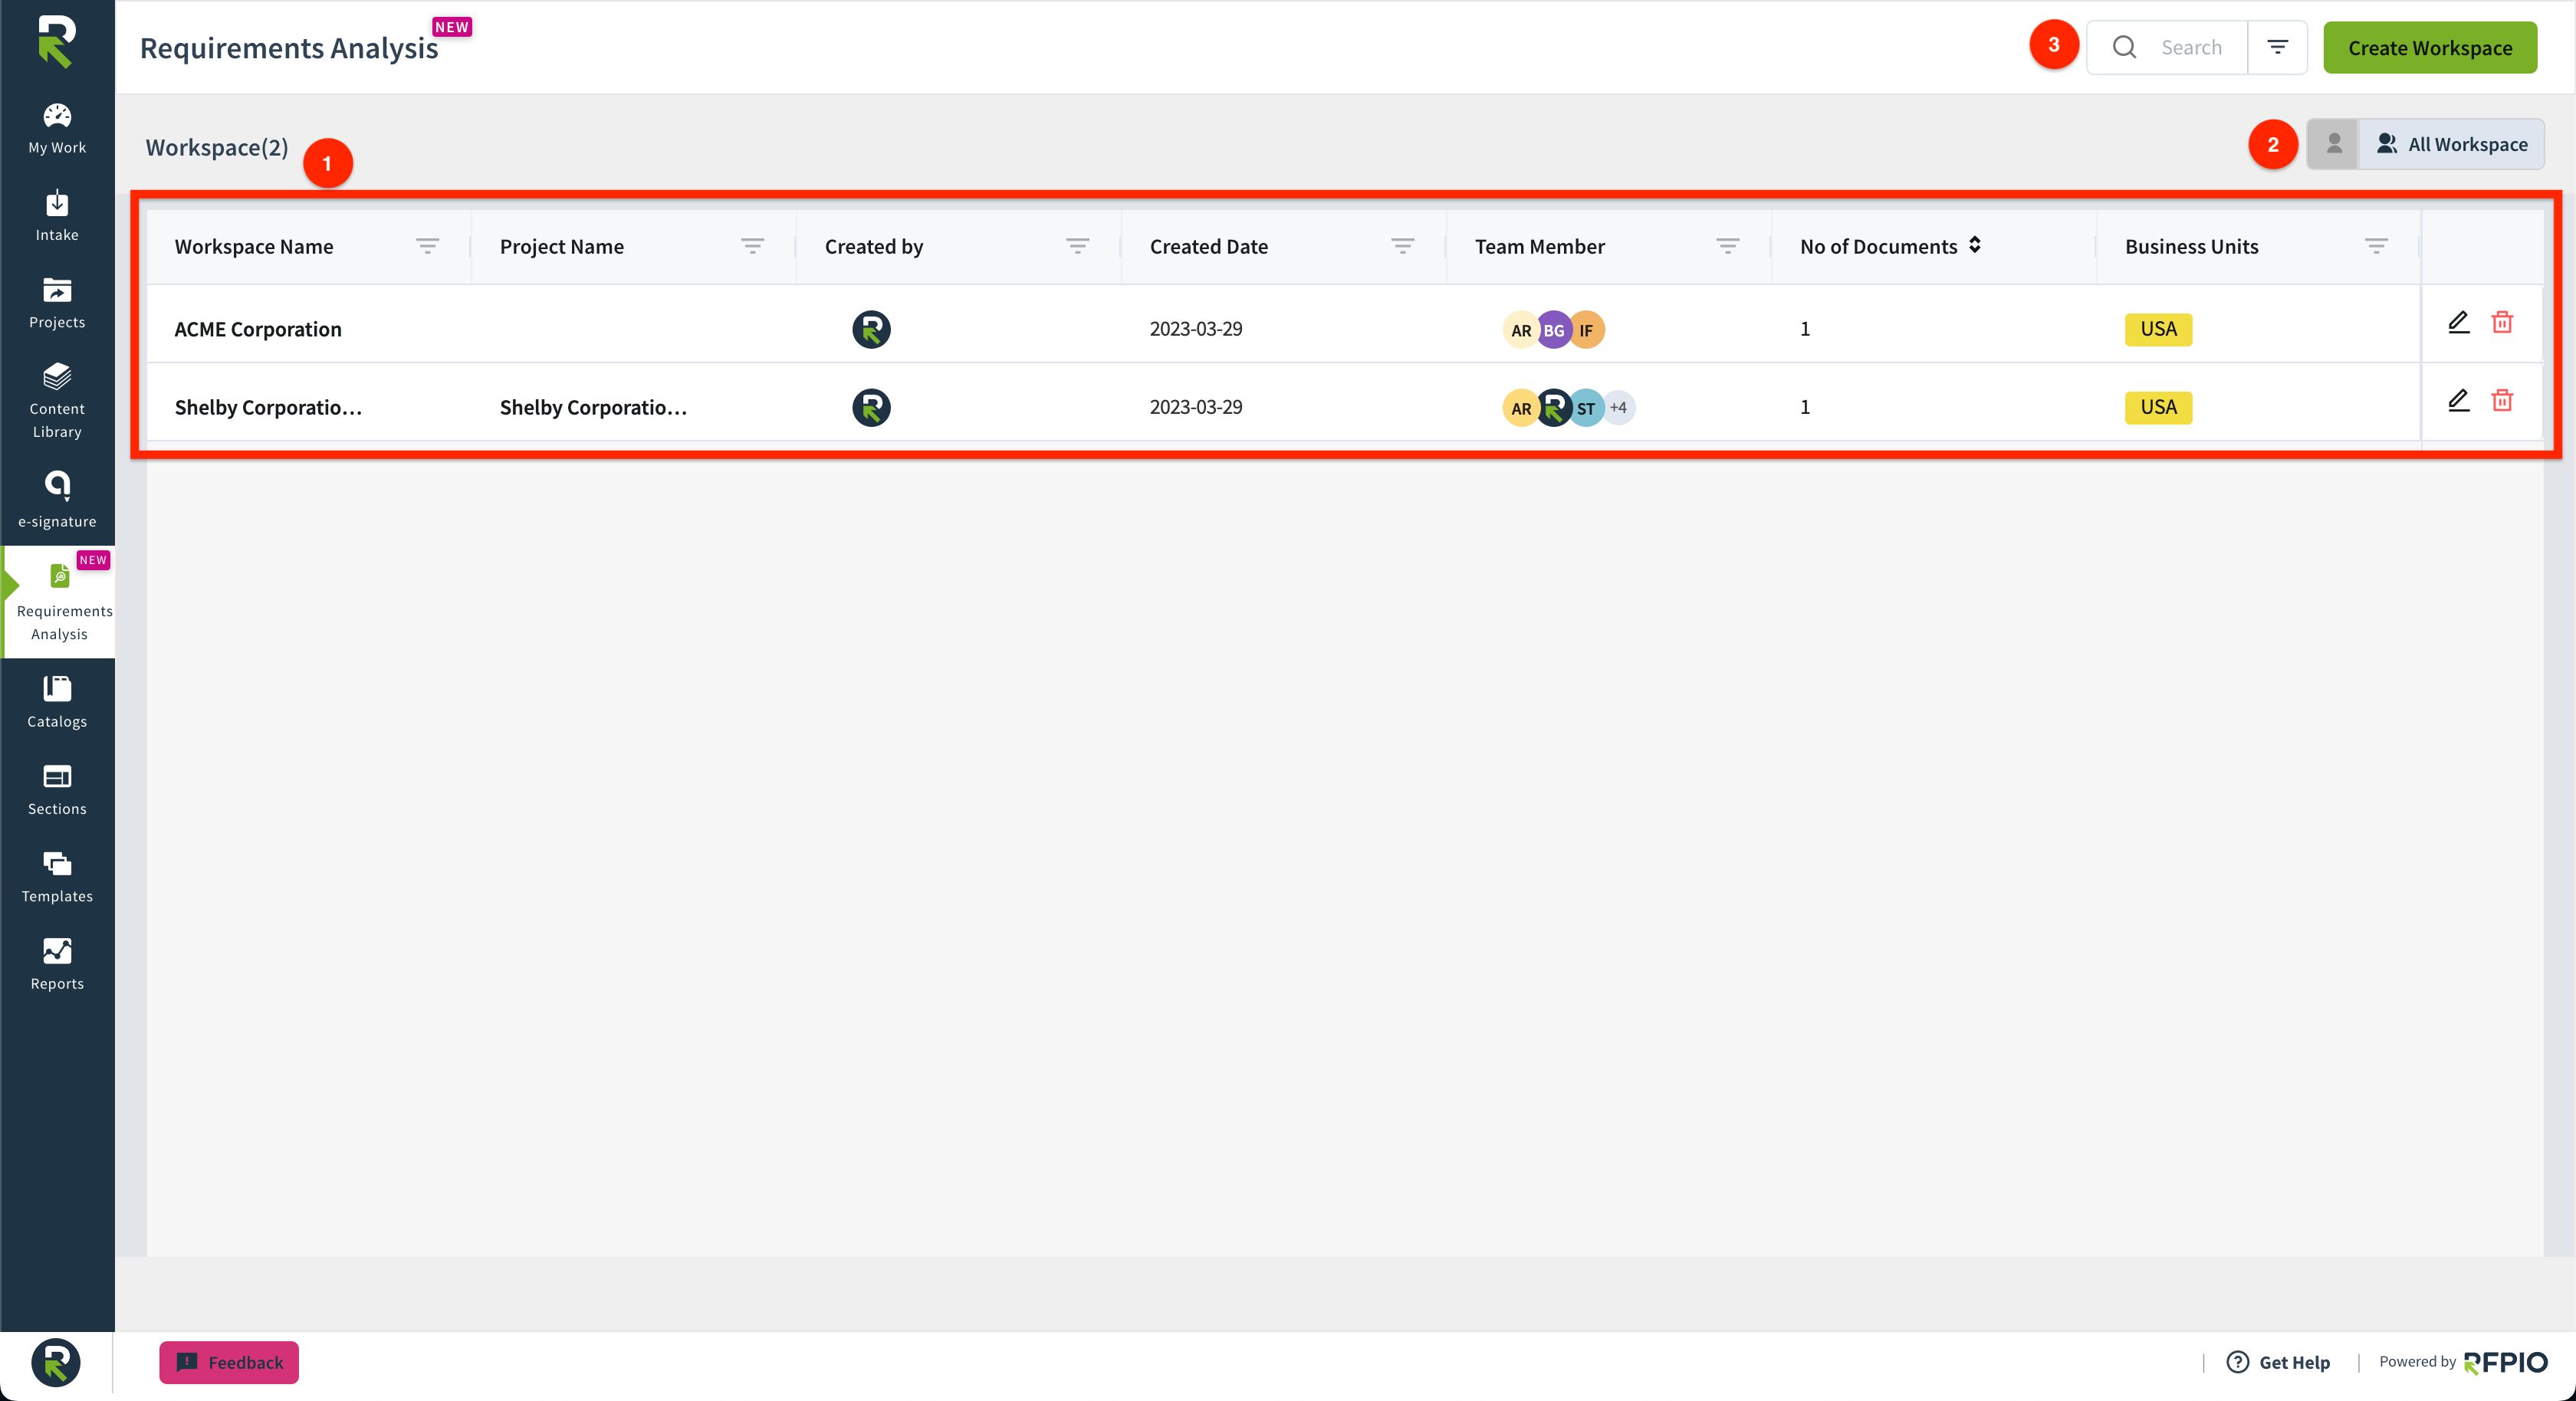Select Requirements Analysis in sidebar
This screenshot has width=2576, height=1401.
click(x=59, y=602)
